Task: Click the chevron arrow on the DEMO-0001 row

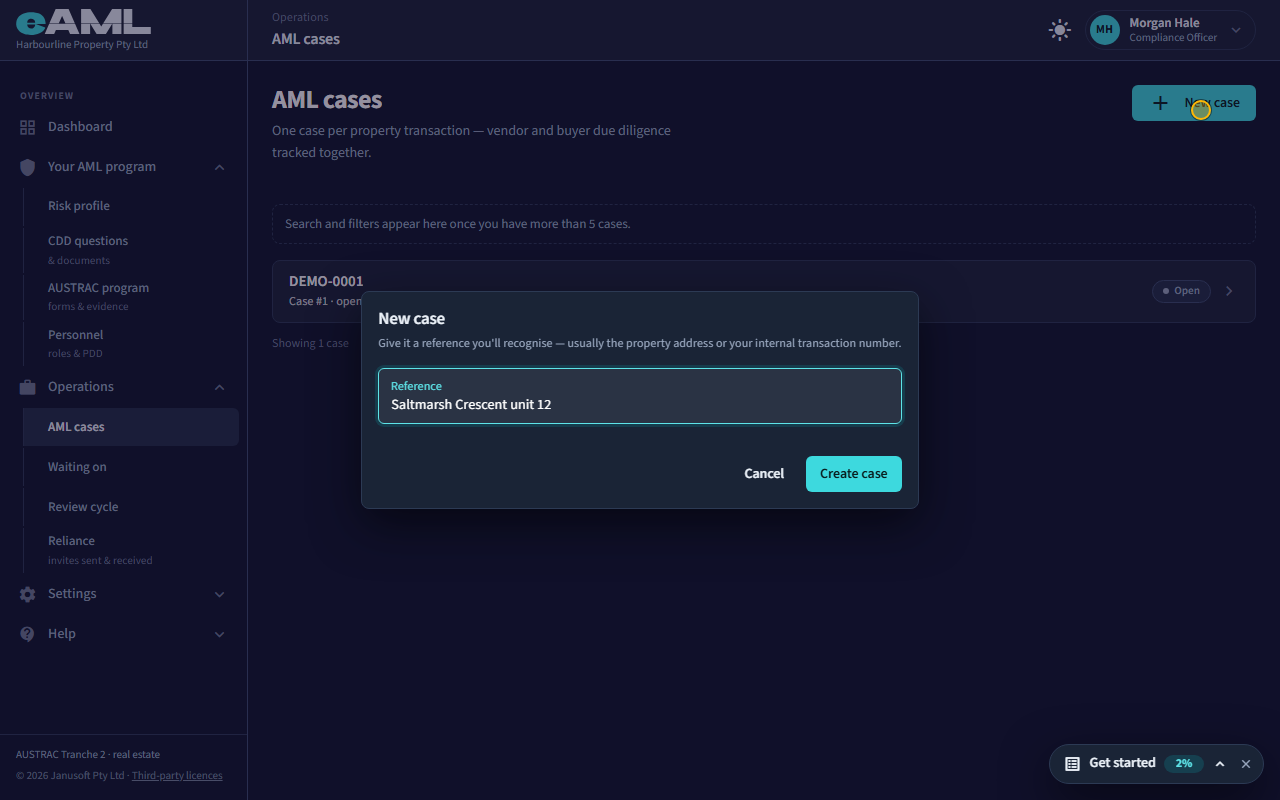Action: point(1230,291)
